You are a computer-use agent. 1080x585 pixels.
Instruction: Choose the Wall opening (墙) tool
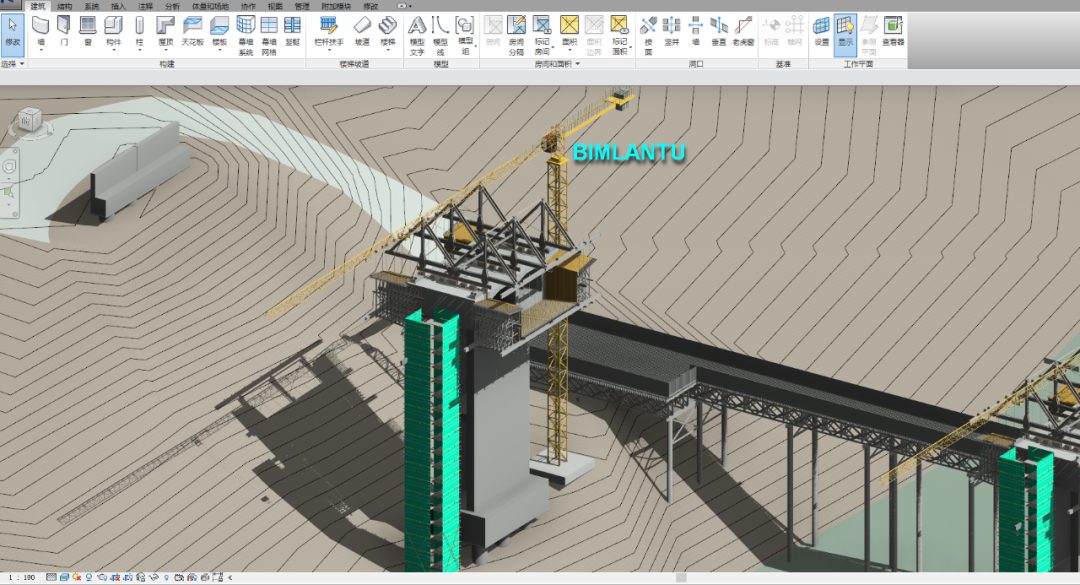[696, 31]
